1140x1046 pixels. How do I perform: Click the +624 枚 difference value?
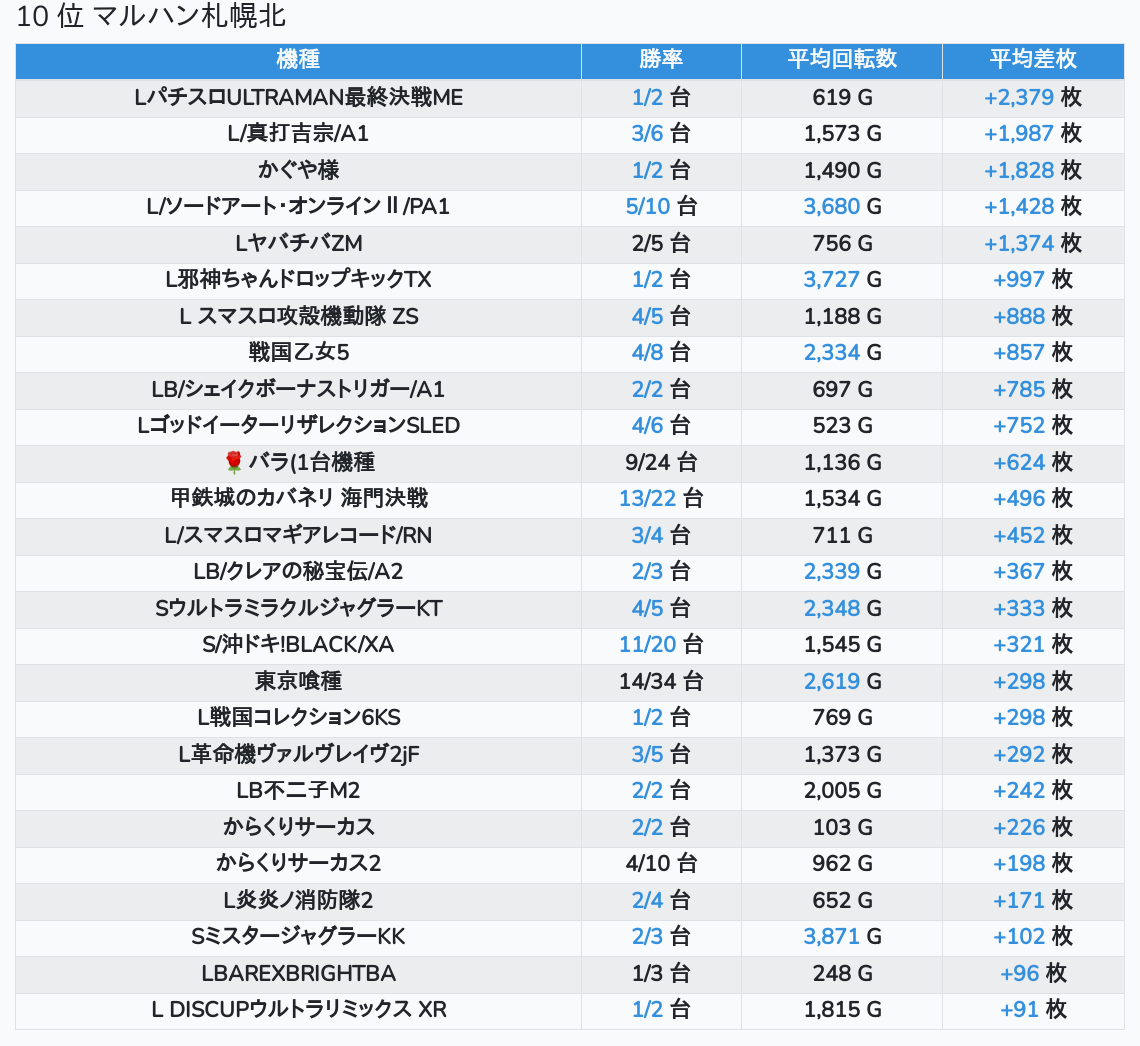pos(1033,462)
